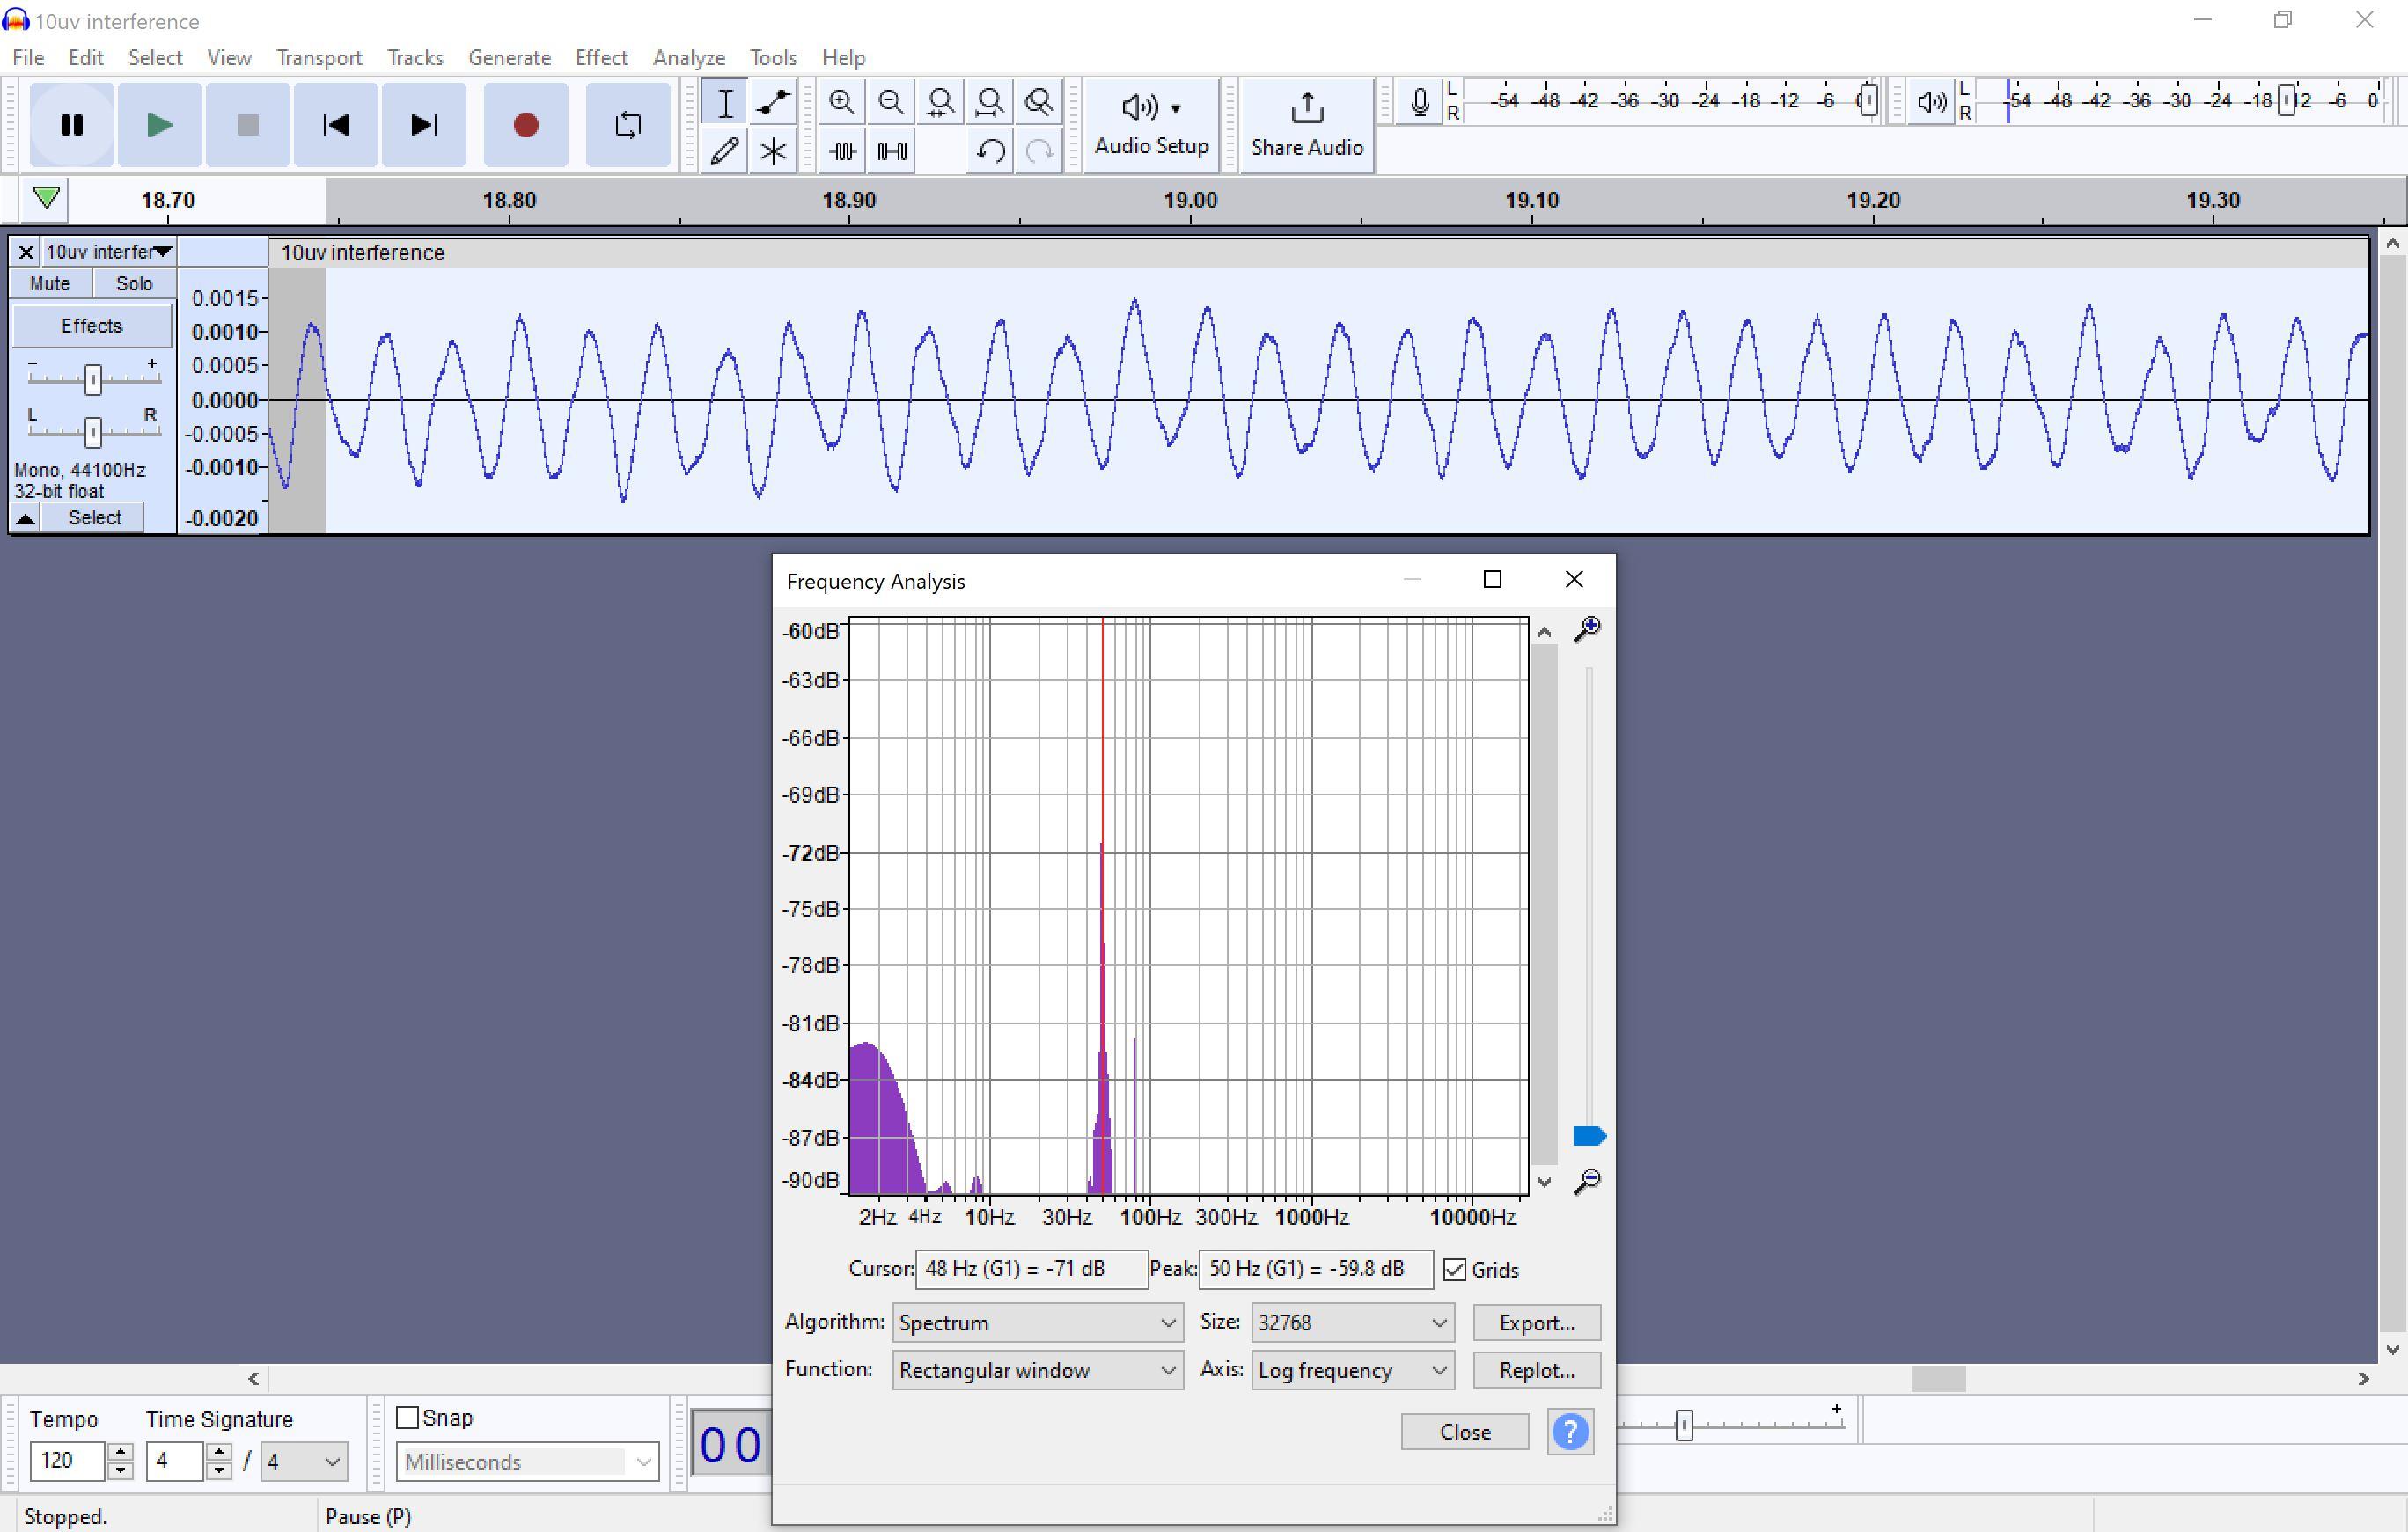Image resolution: width=2408 pixels, height=1532 pixels.
Task: Click Fit selection to width icon
Action: (x=941, y=102)
